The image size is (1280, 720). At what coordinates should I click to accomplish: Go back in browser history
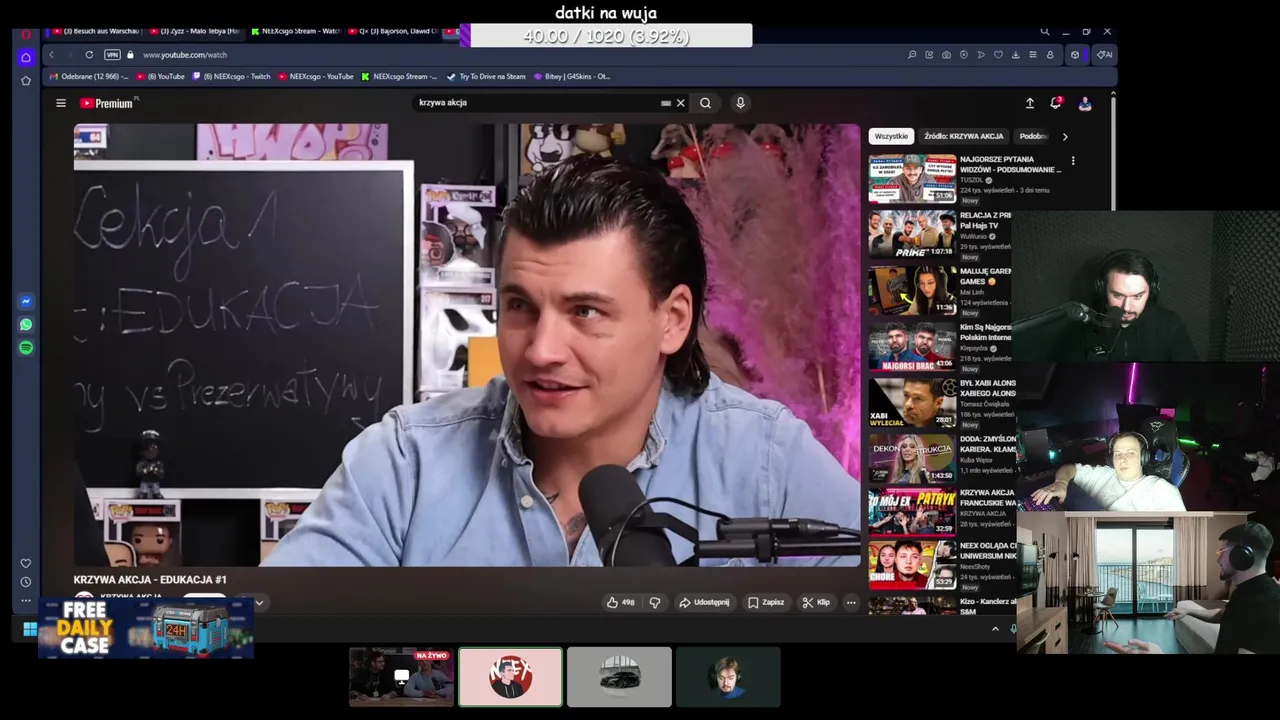click(51, 55)
